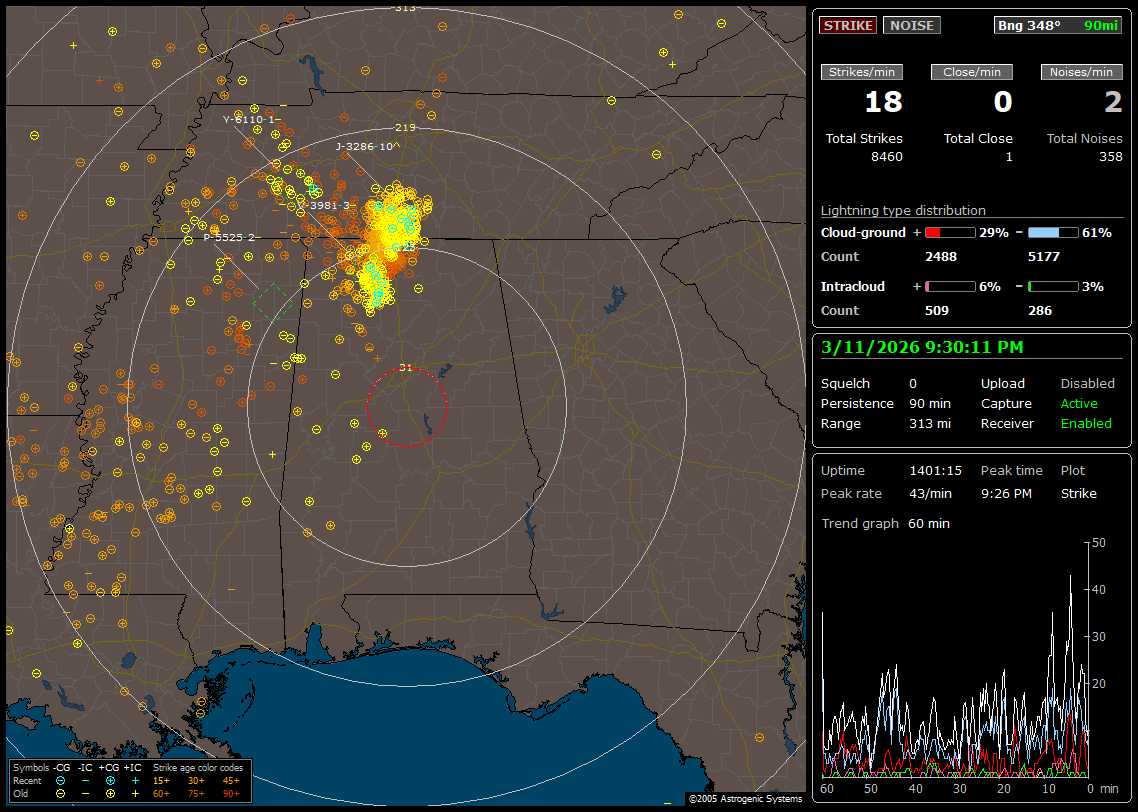Toggle the Receiver Enabled status
Image resolution: width=1138 pixels, height=812 pixels.
1086,423
